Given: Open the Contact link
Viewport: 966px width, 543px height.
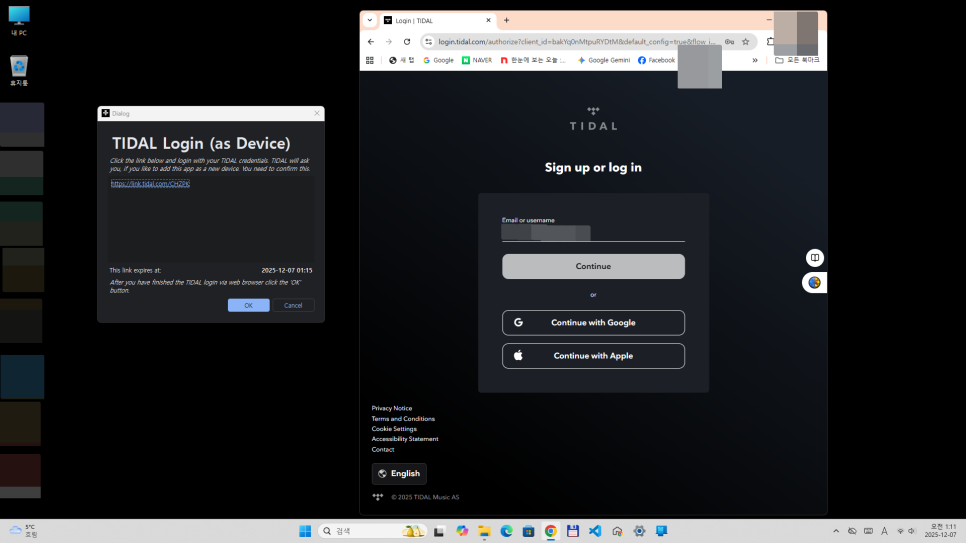Looking at the screenshot, I should (383, 449).
